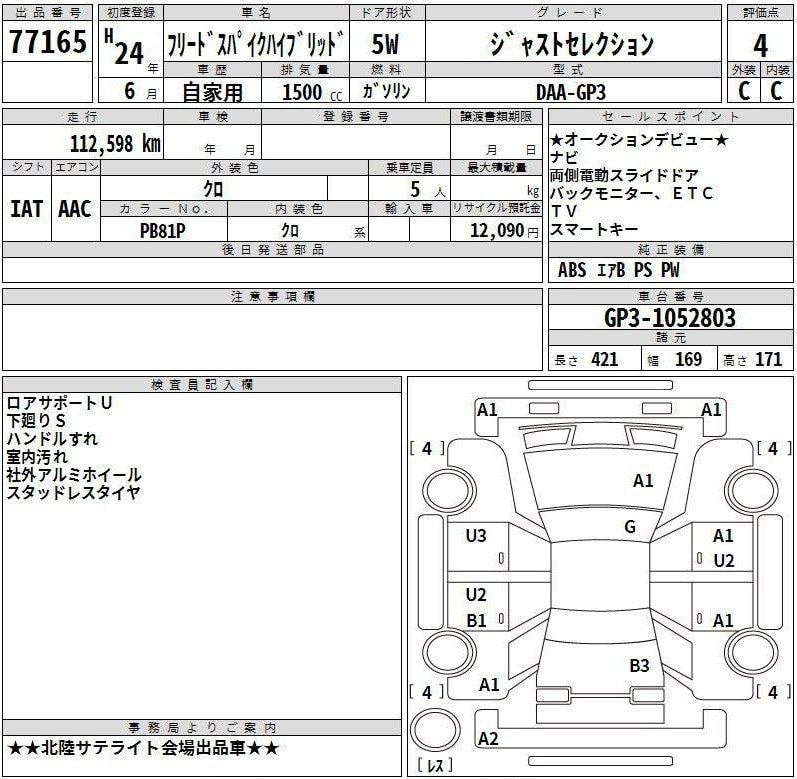Select chassis number GP3-1052803

tap(670, 318)
